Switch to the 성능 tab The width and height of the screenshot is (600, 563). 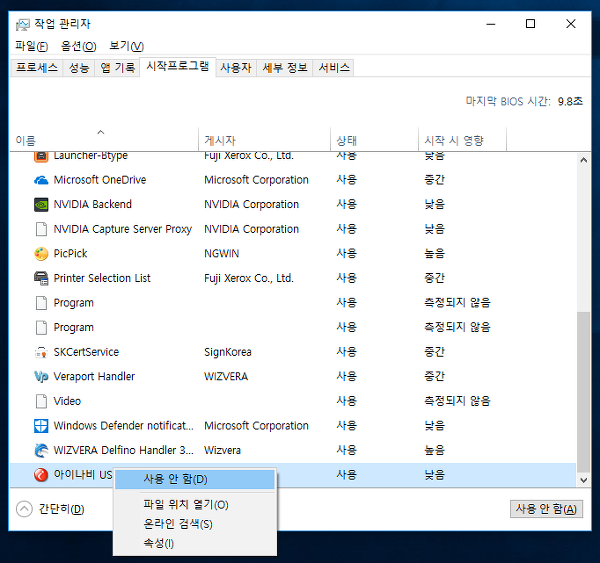coord(79,68)
